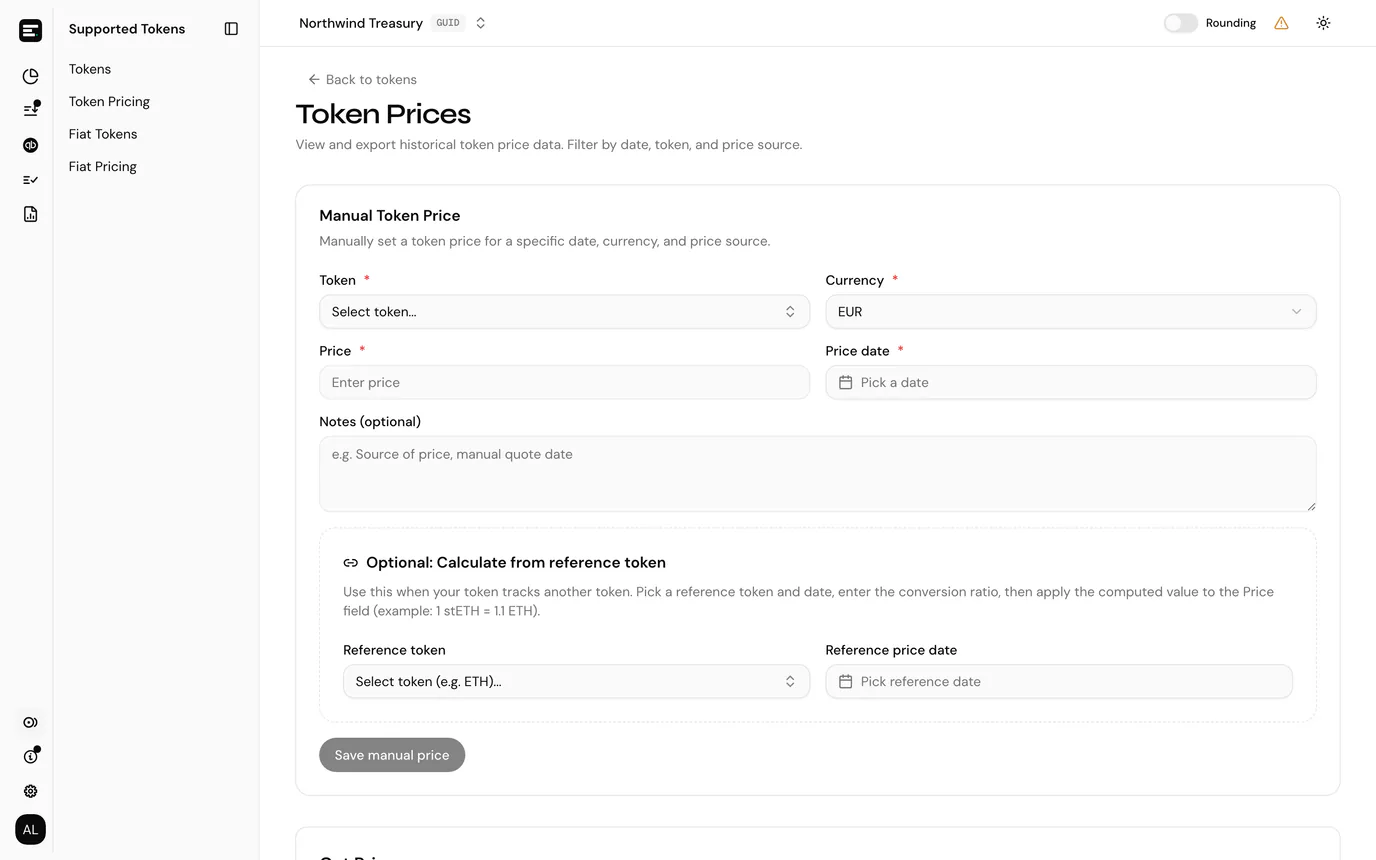The image size is (1376, 860).
Task: Click the calendar icon in Price date
Action: 845,382
